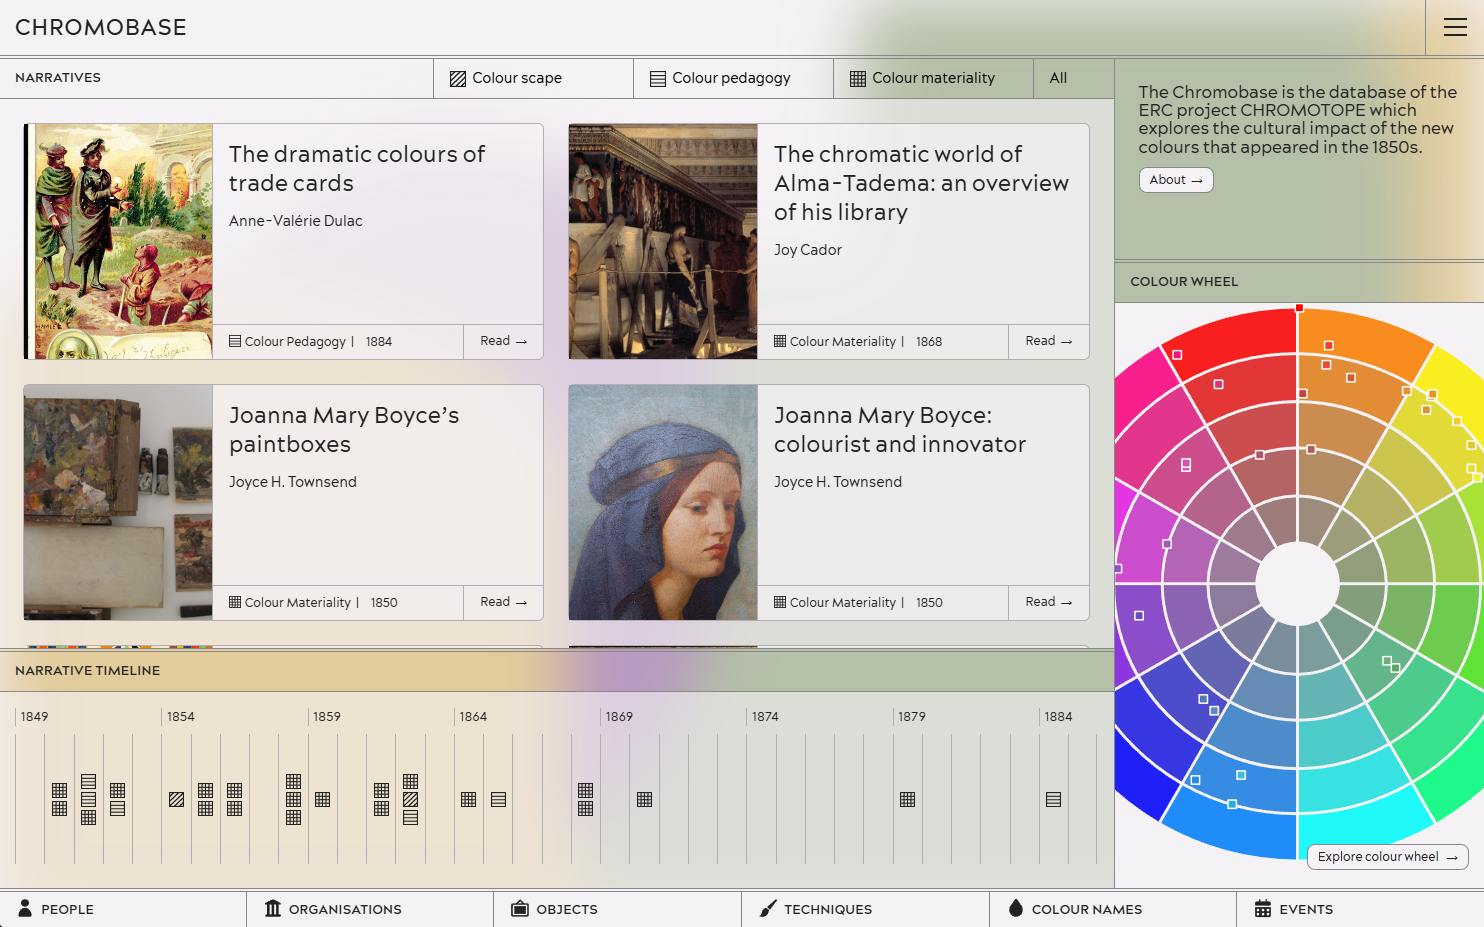Click the Chromobase description paragraph
The height and width of the screenshot is (927, 1484).
coord(1297,119)
